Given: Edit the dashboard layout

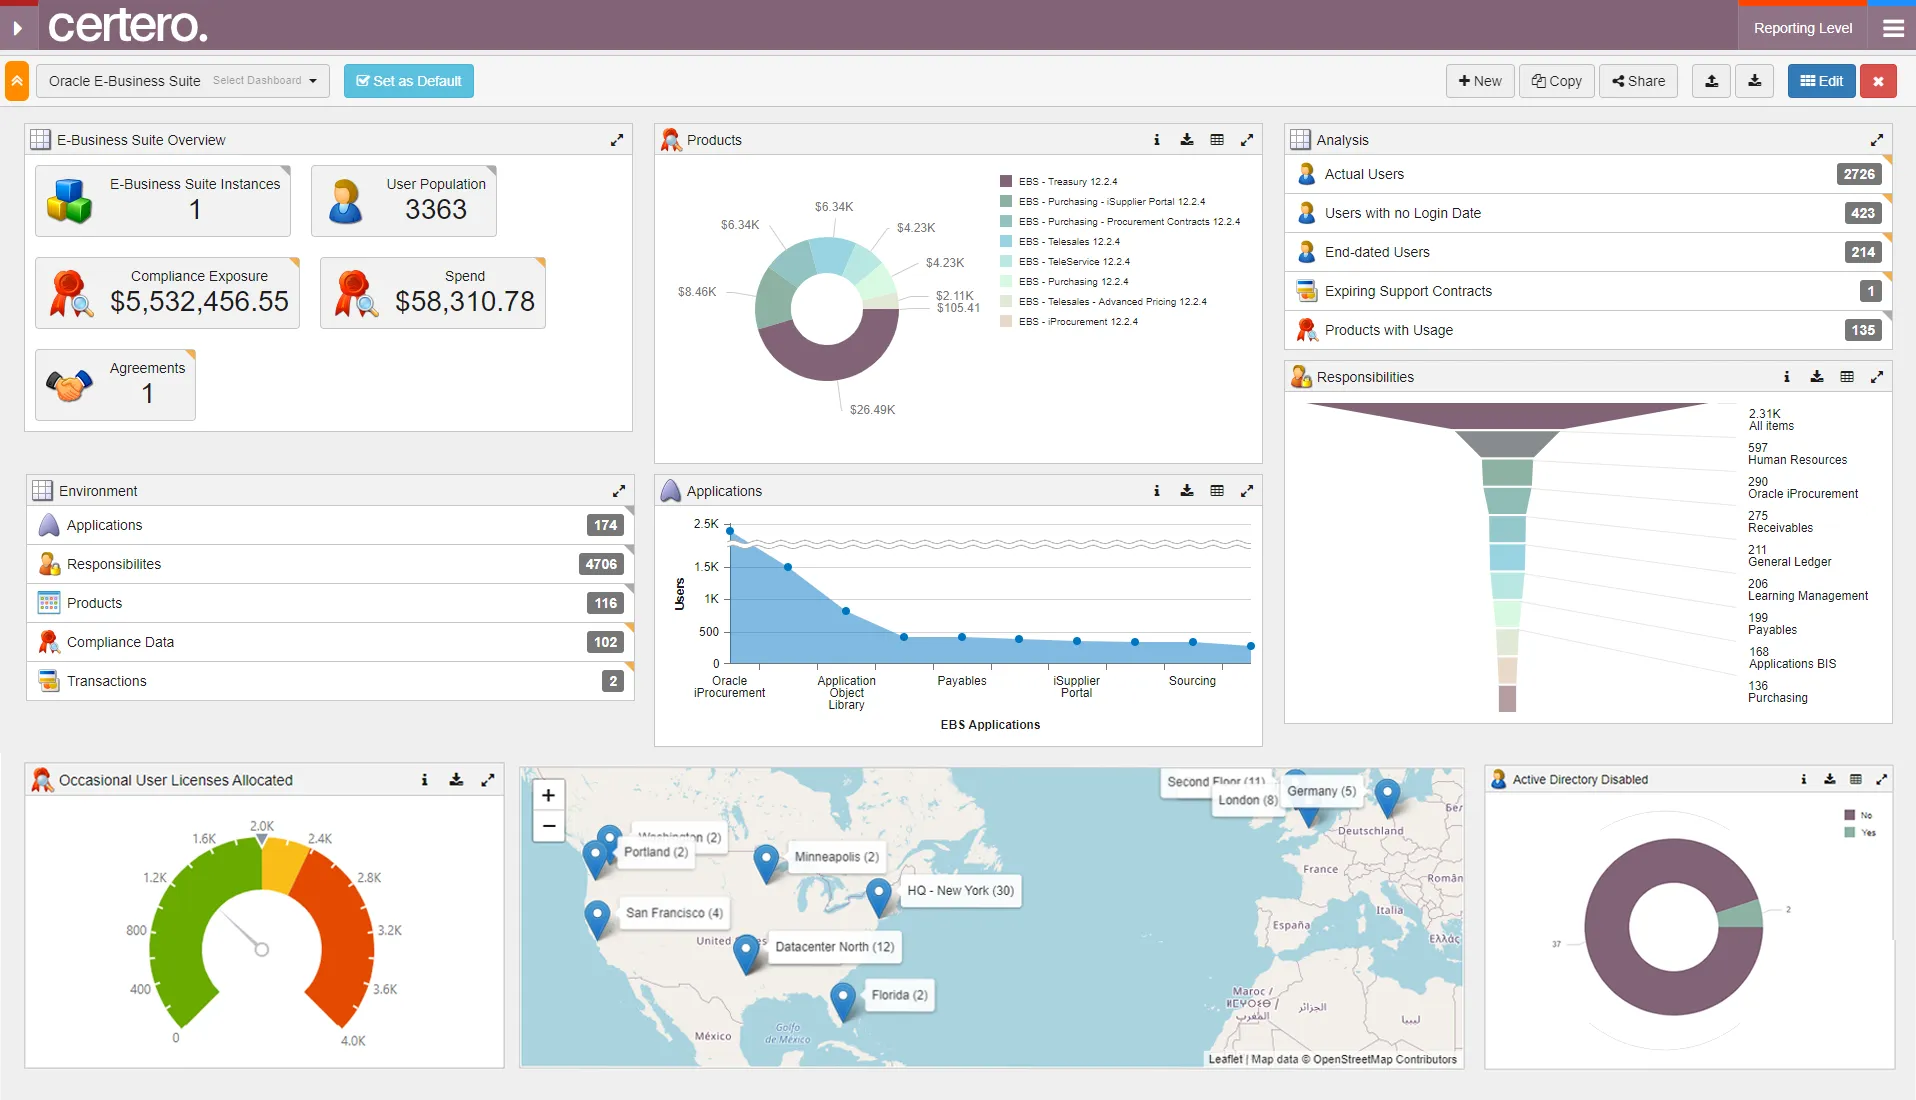Looking at the screenshot, I should point(1822,81).
